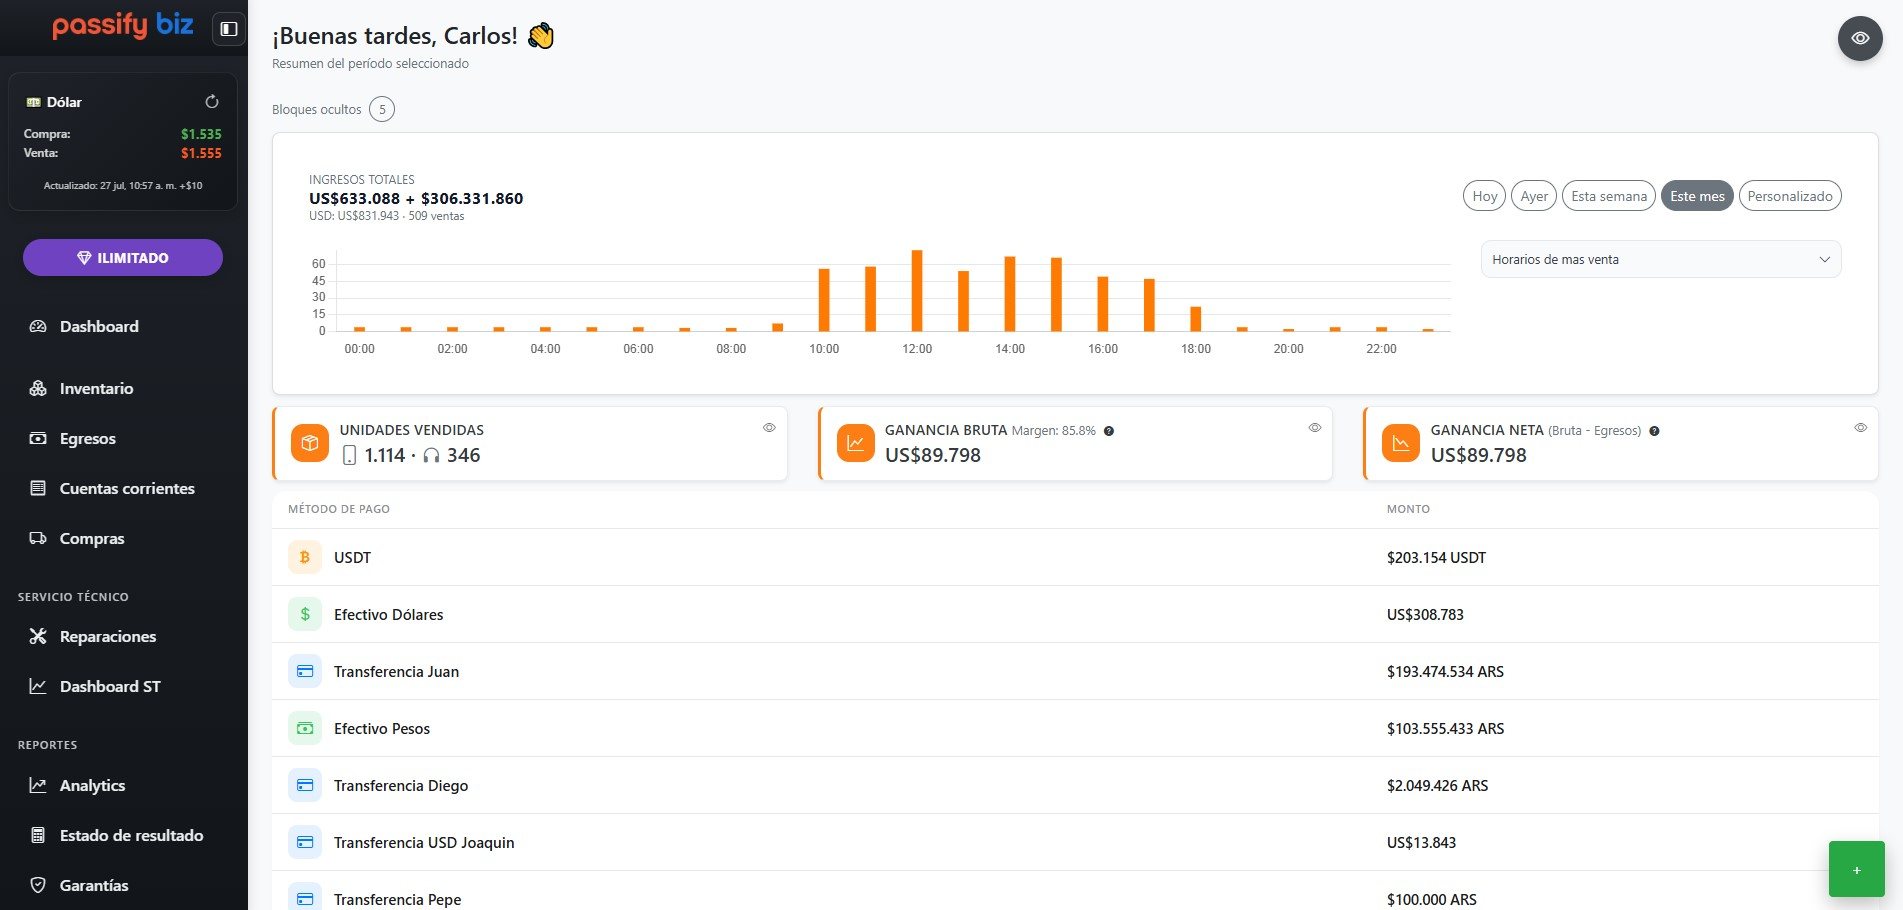Open Estado de resultado report

131,836
